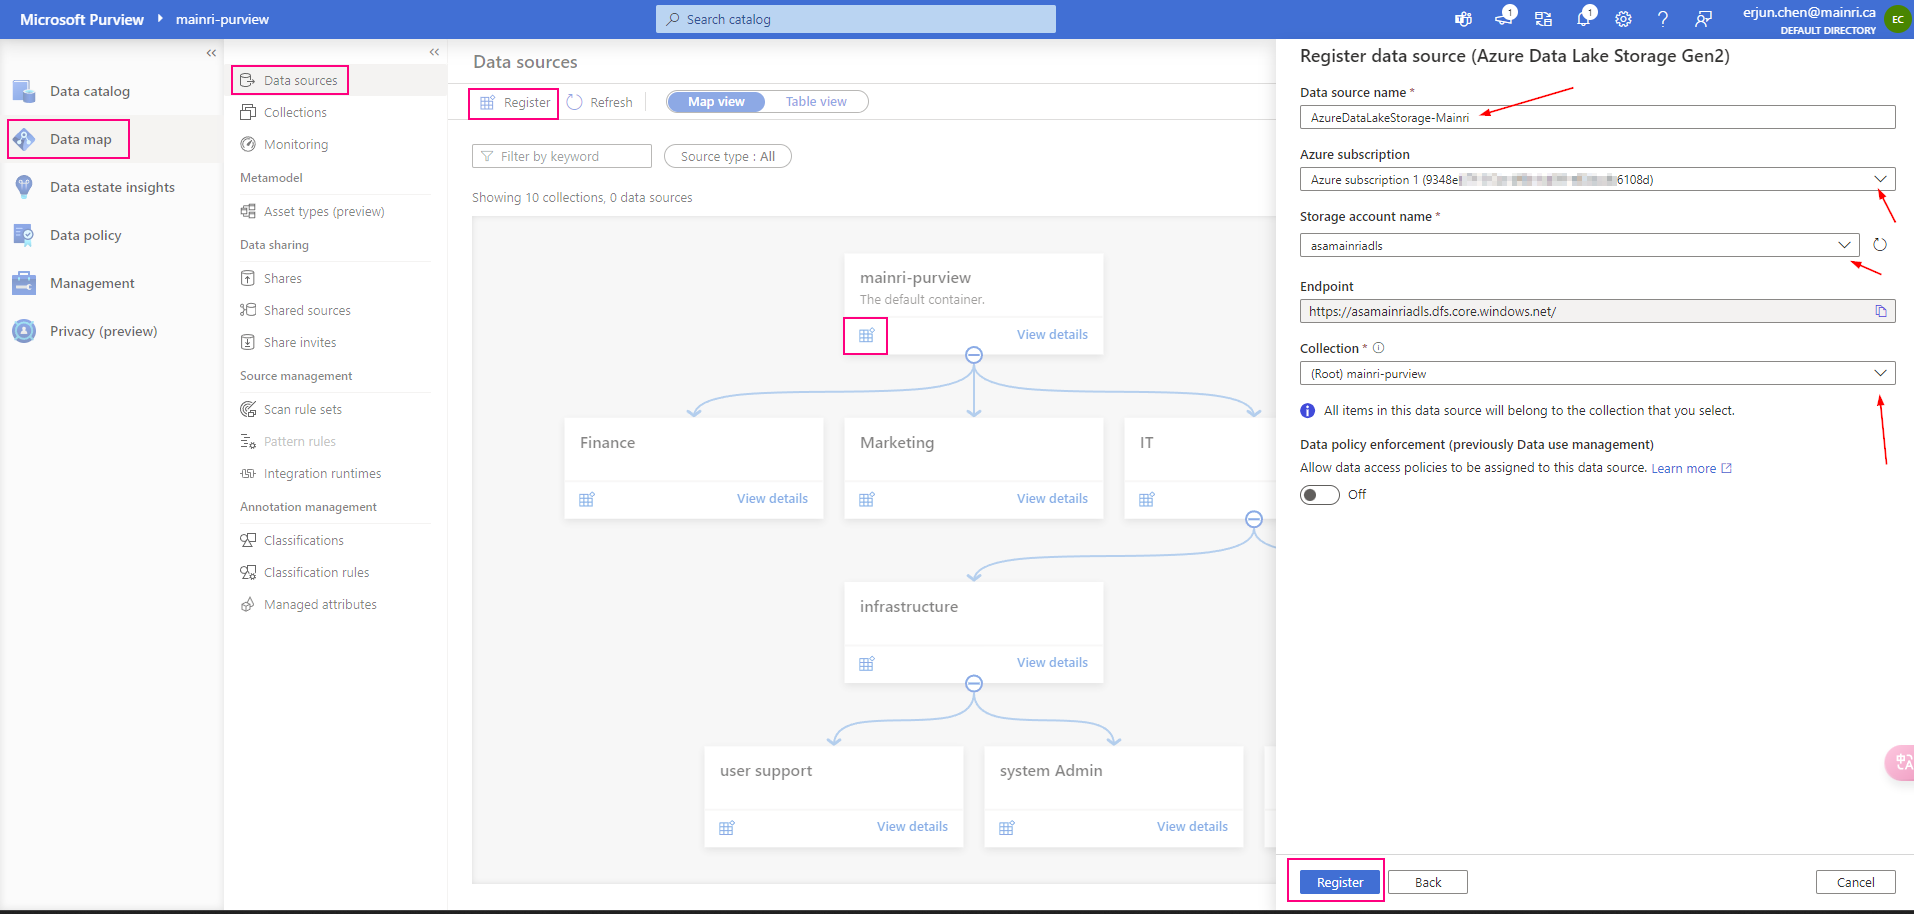The image size is (1914, 914).
Task: Copy the Endpoint URL using the copy icon
Action: point(1880,310)
